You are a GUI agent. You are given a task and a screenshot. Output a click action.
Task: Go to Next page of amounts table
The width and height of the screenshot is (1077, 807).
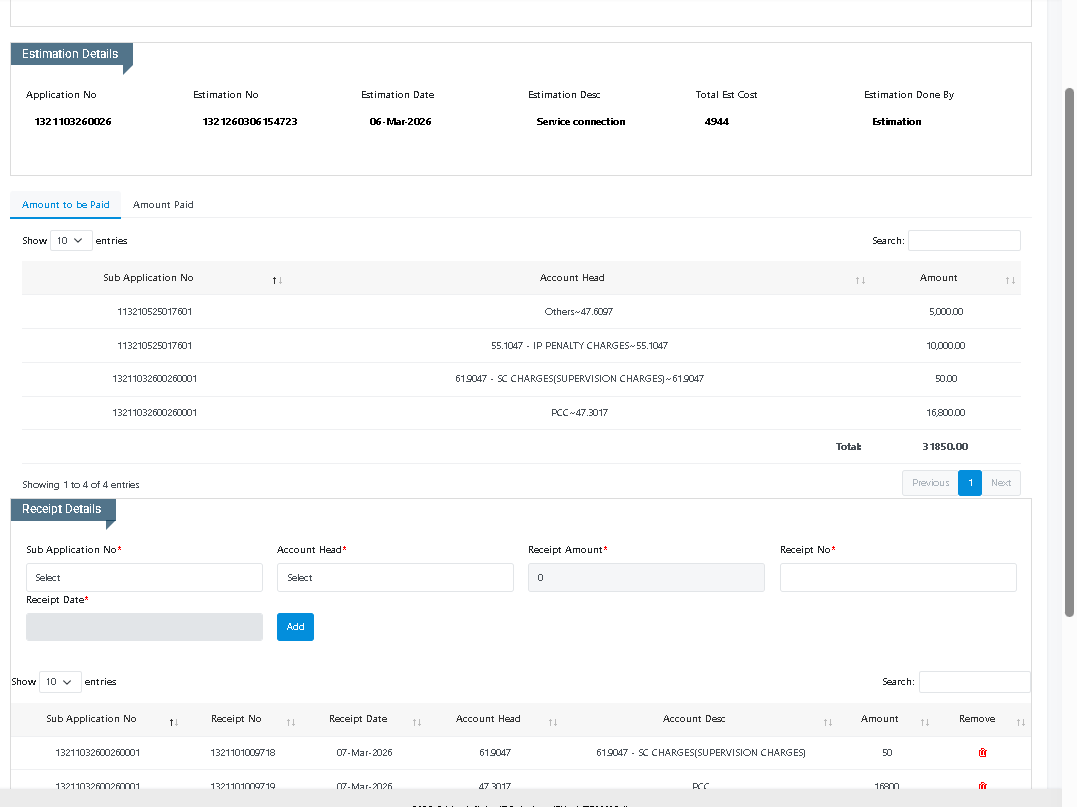(x=1001, y=483)
